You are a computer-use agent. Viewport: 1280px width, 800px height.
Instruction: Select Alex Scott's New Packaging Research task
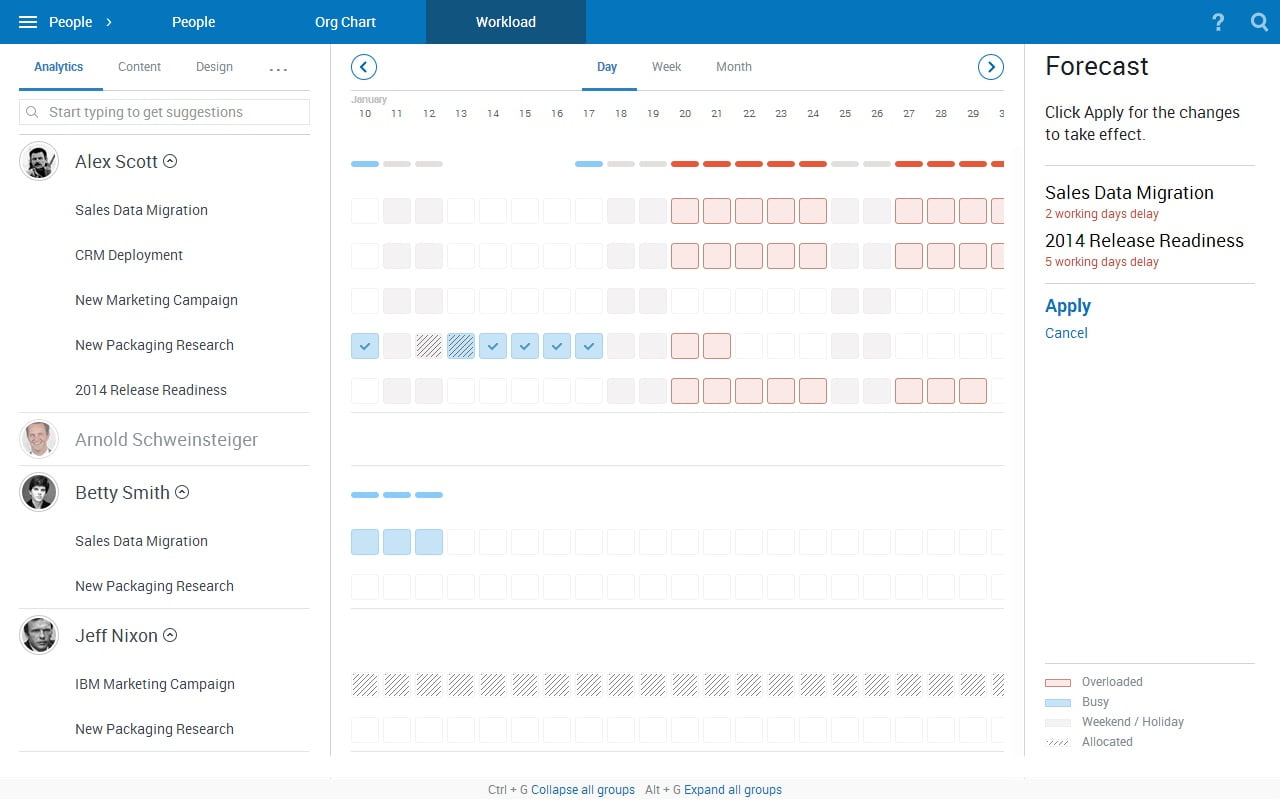click(154, 345)
